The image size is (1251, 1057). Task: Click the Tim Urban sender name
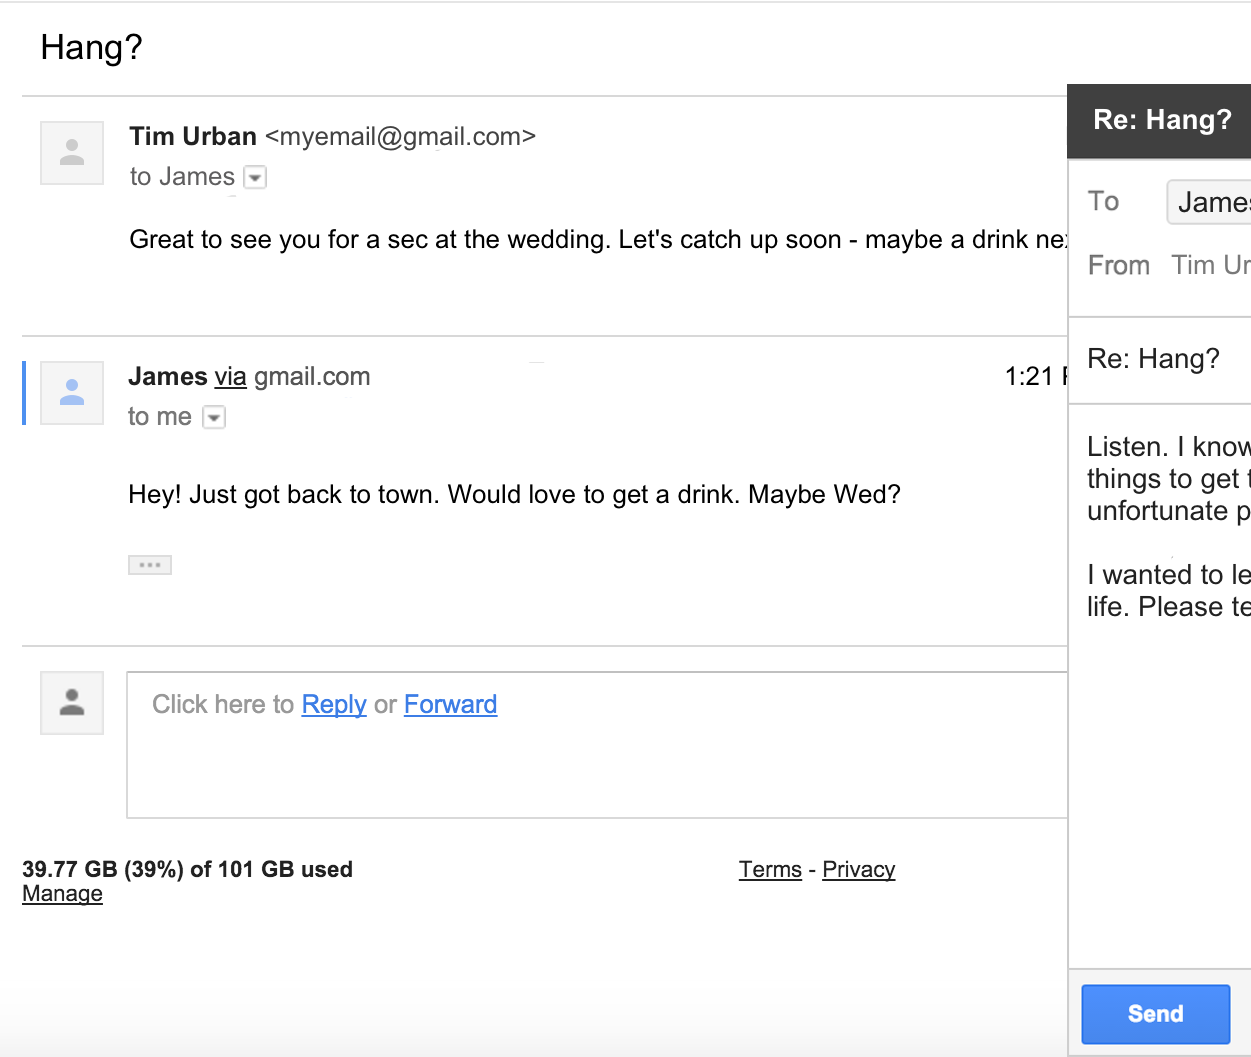[x=193, y=136]
